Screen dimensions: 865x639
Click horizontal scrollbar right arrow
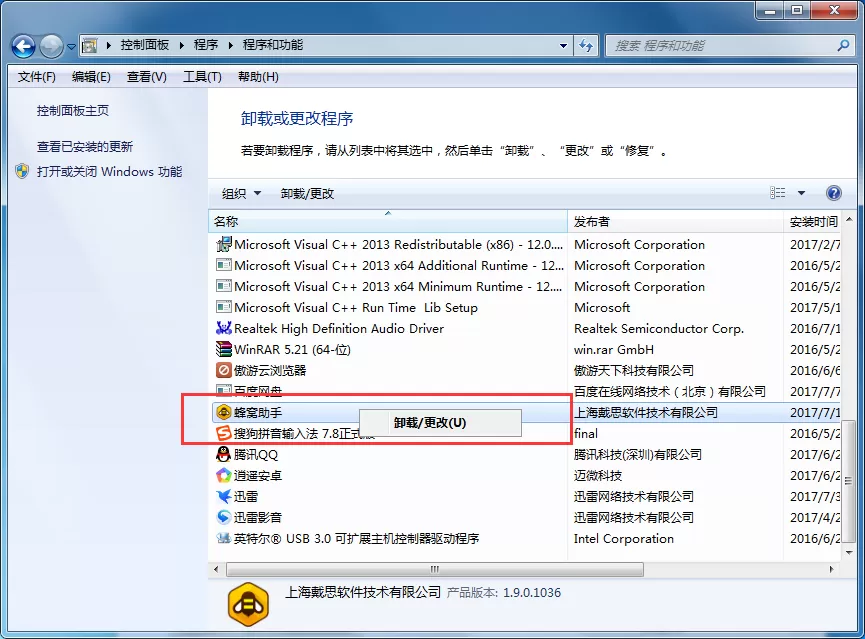(x=831, y=569)
